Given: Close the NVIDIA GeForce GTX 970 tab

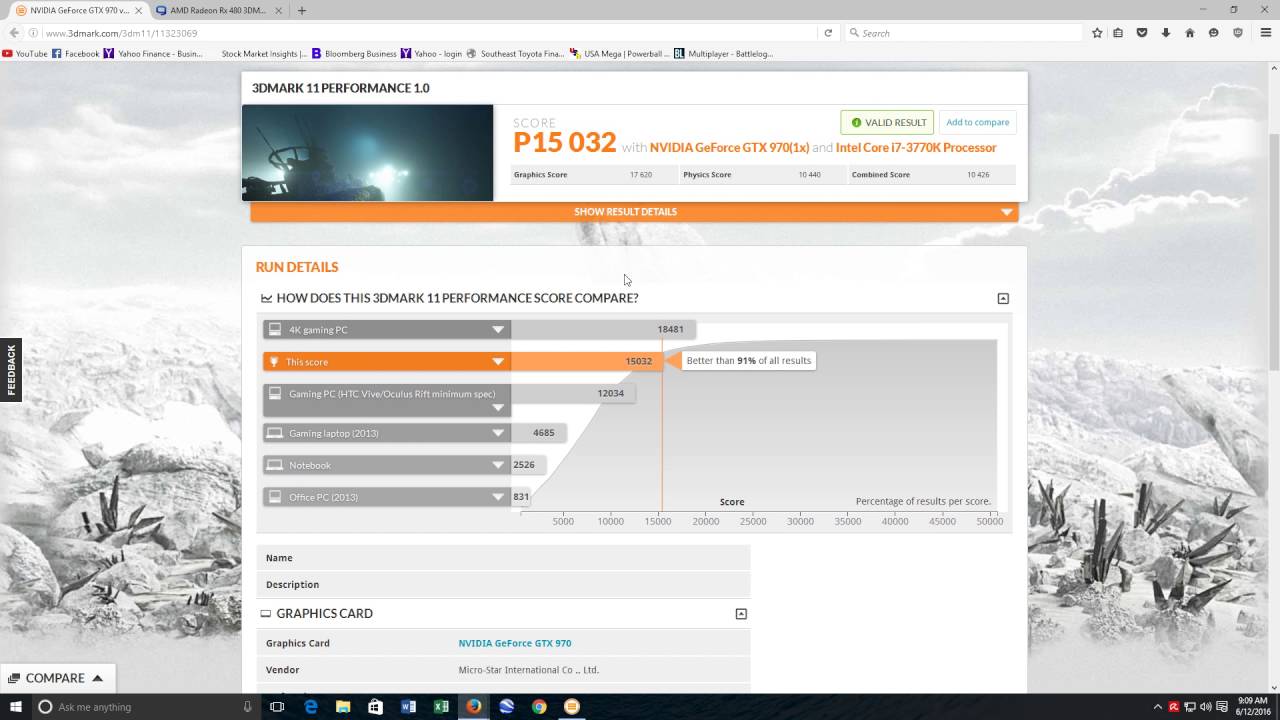Looking at the screenshot, I should point(138,10).
